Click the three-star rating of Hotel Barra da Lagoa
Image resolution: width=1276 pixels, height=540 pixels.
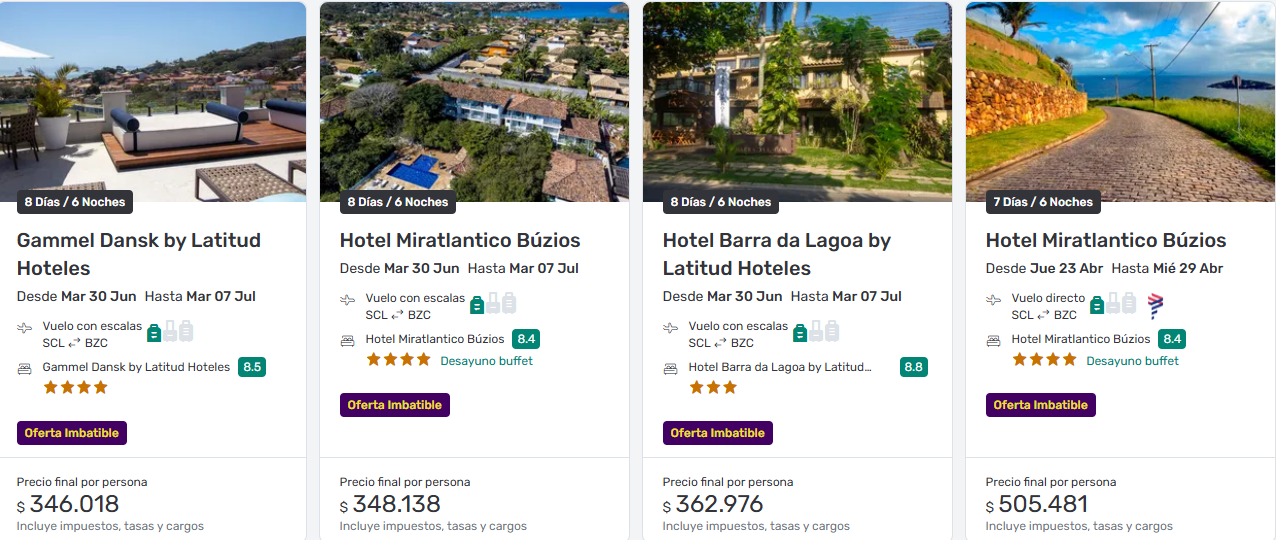[712, 387]
